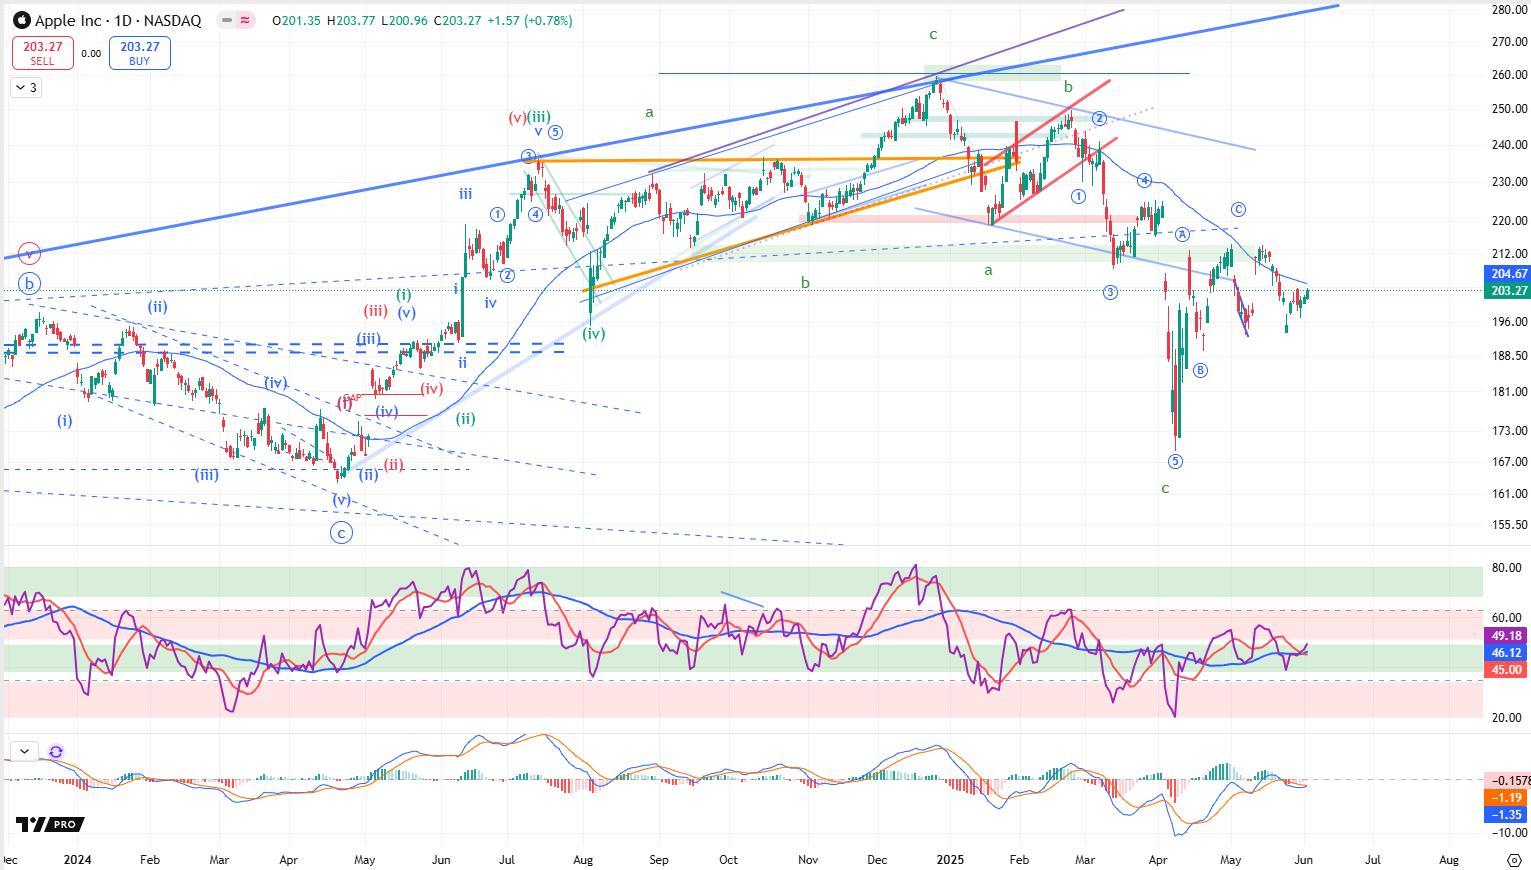Click the Sep label on time axis

(658, 859)
